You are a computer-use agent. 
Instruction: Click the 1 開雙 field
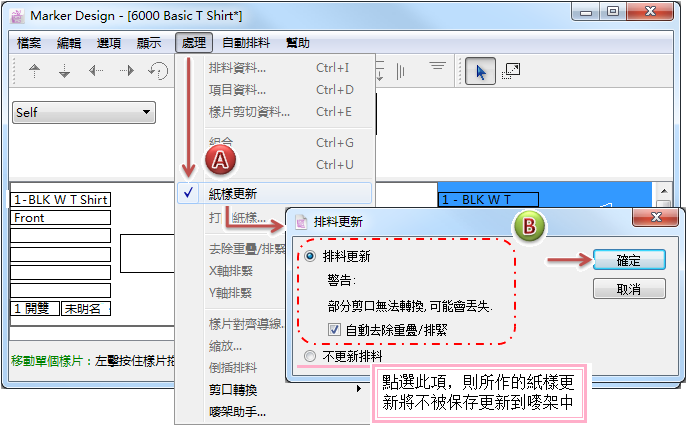pos(35,309)
